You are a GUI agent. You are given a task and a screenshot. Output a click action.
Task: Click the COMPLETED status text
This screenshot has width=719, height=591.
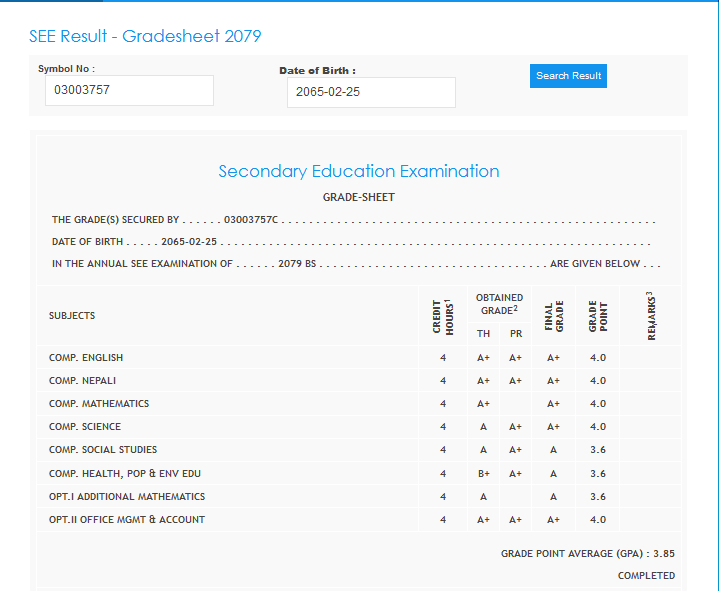point(646,576)
